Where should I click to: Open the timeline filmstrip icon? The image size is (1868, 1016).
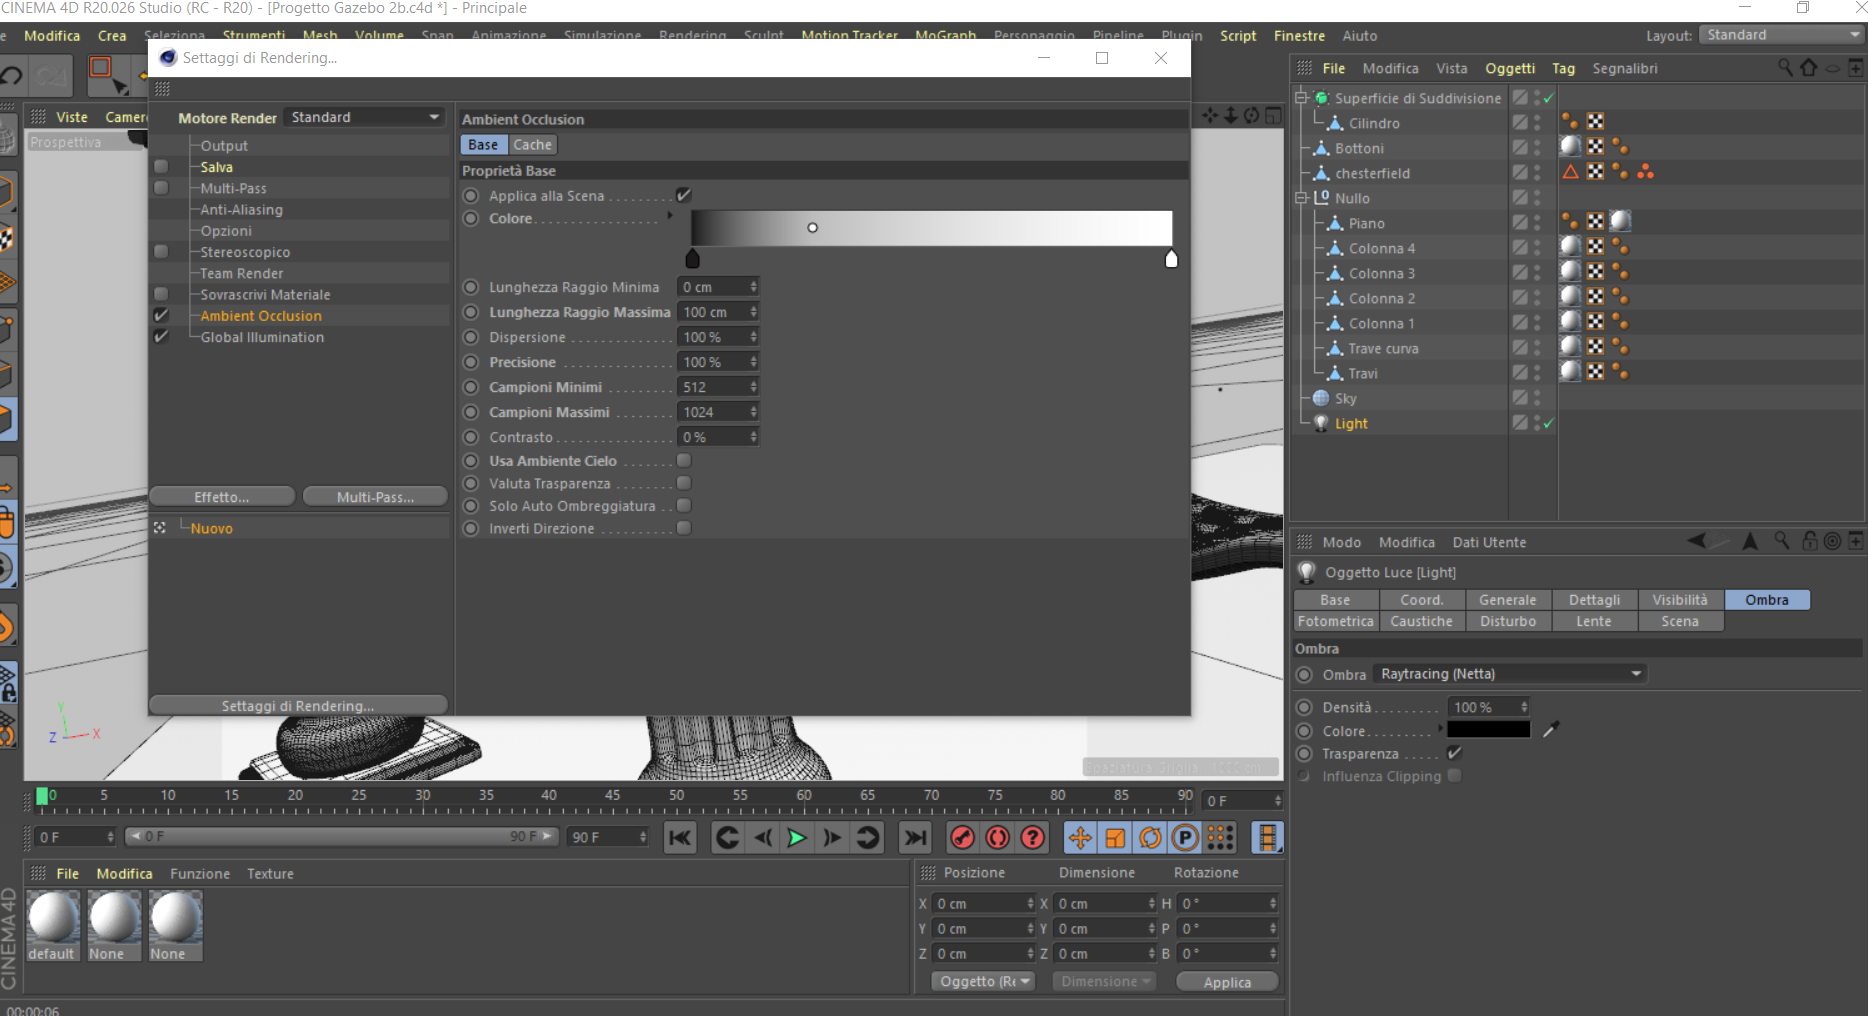pyautogui.click(x=1267, y=838)
